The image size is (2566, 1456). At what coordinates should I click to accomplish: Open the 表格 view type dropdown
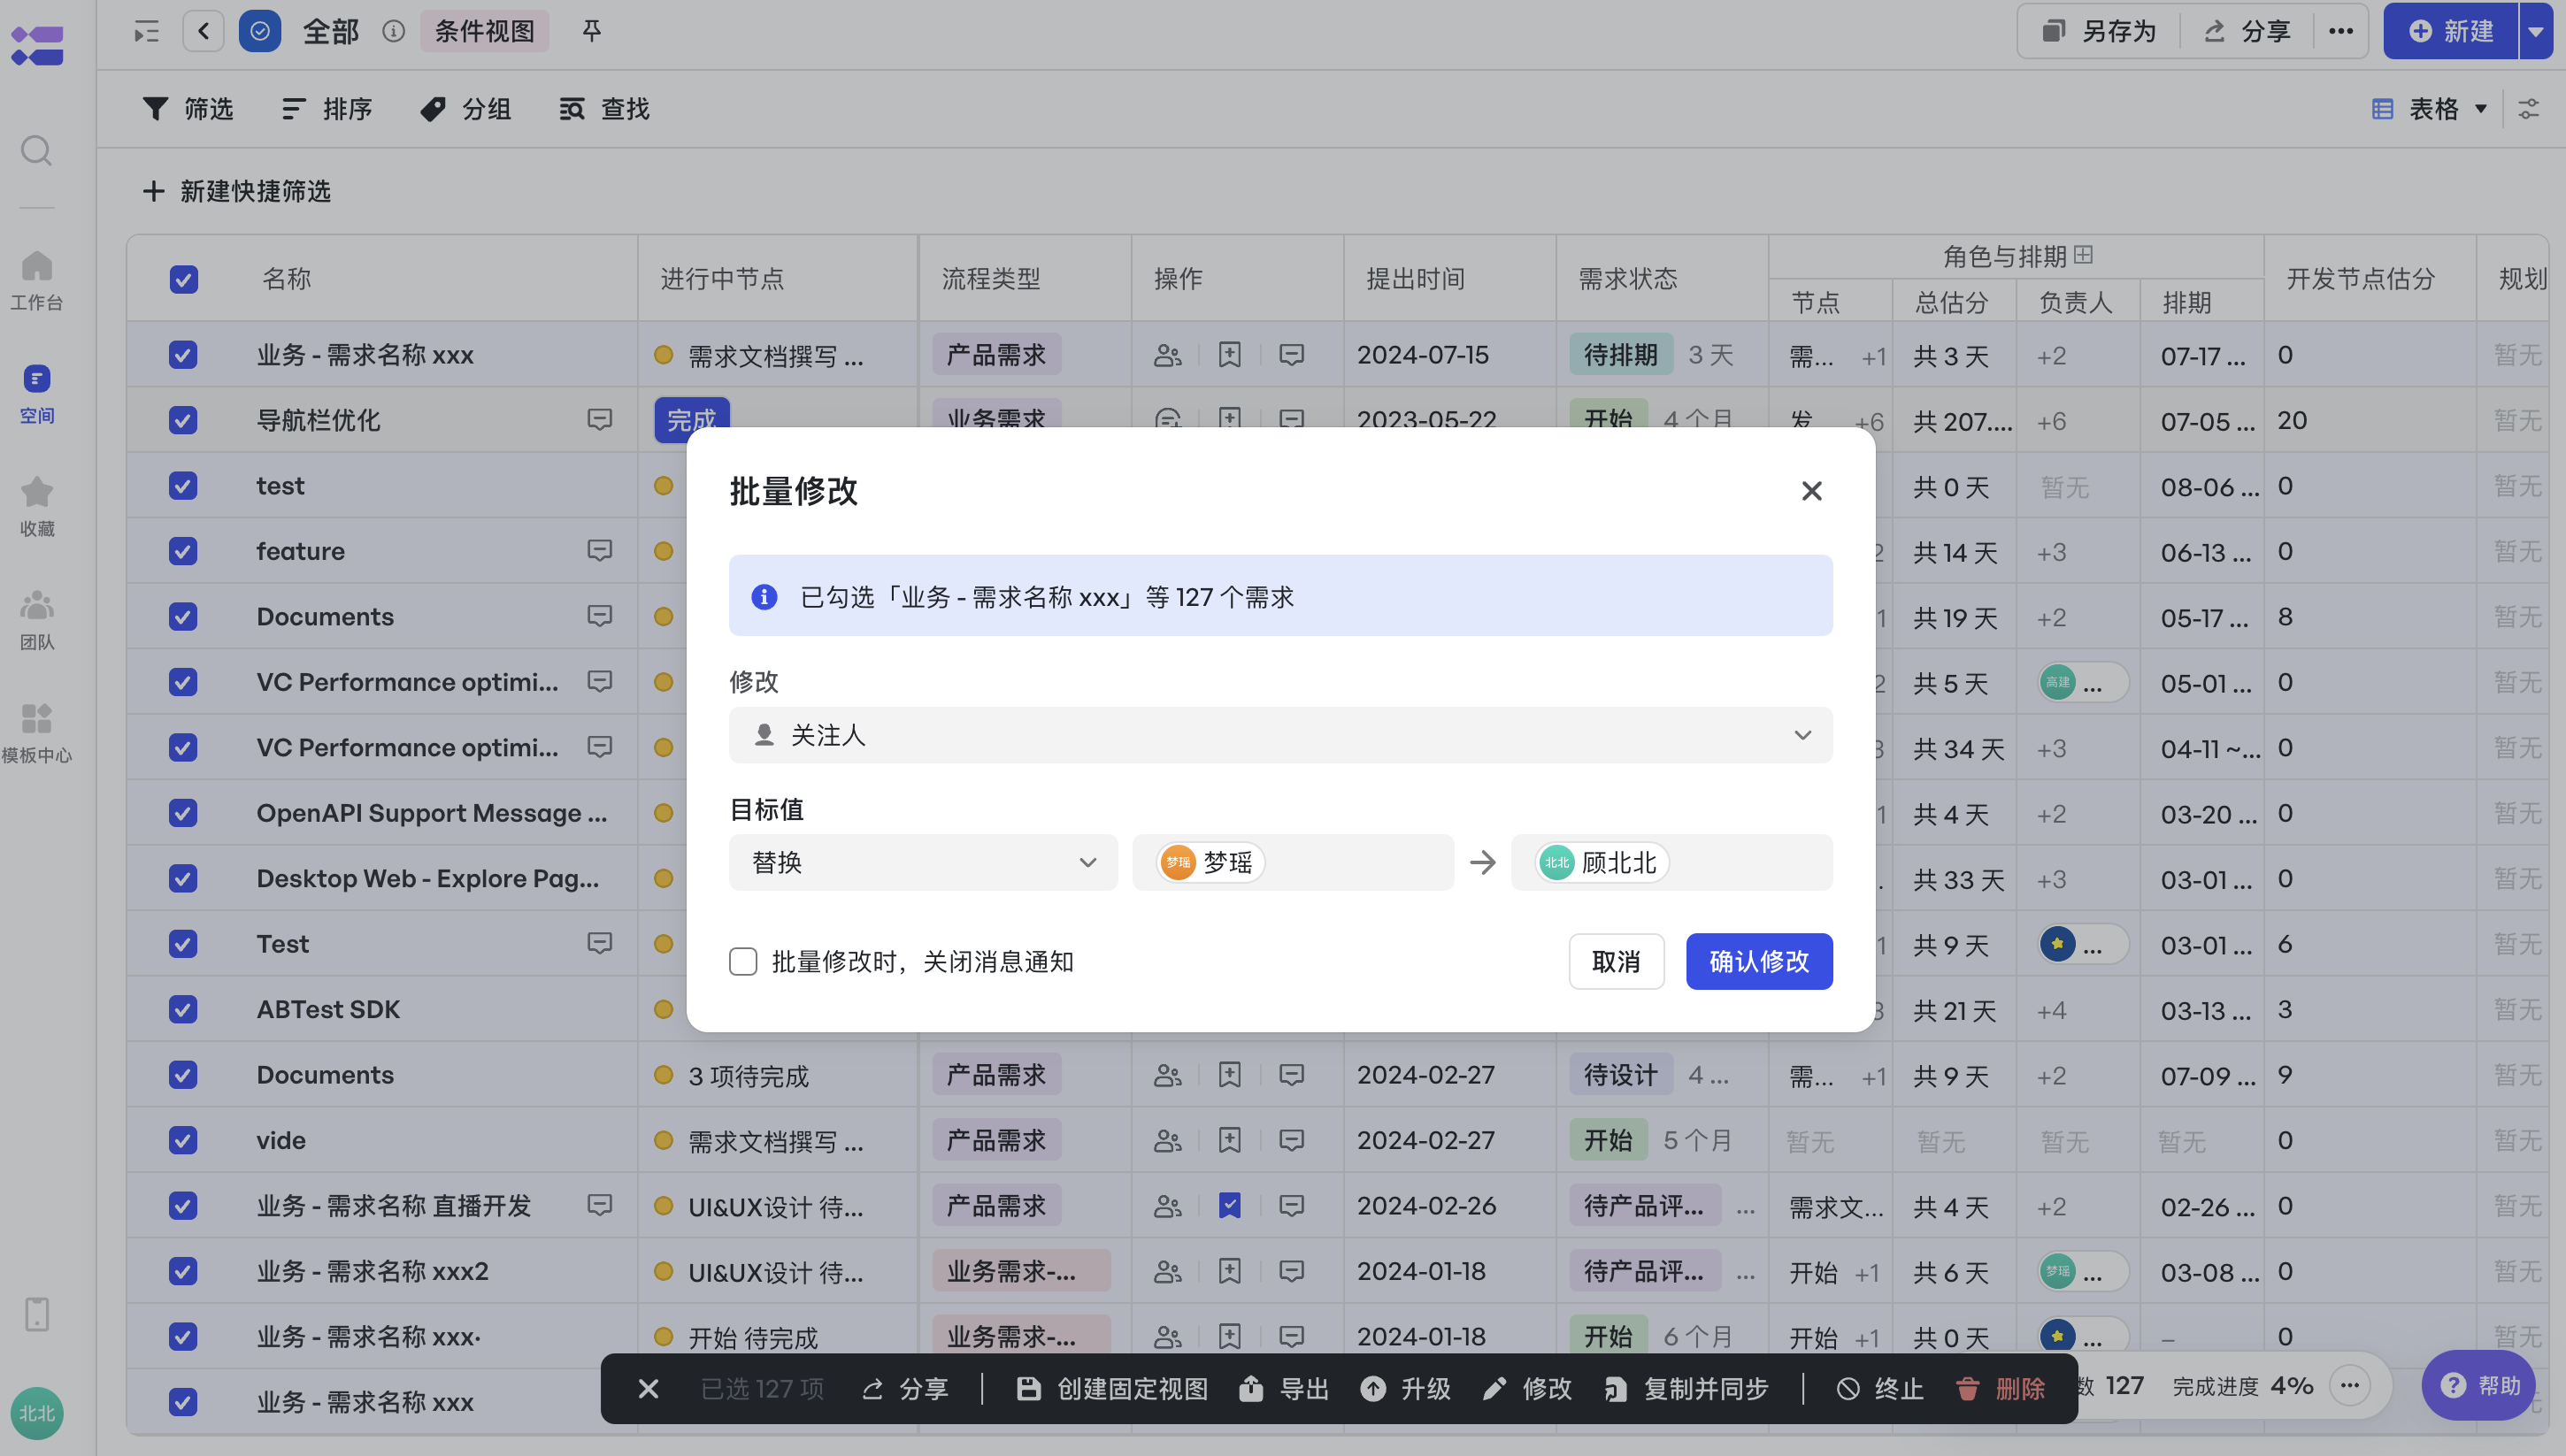coord(2430,109)
